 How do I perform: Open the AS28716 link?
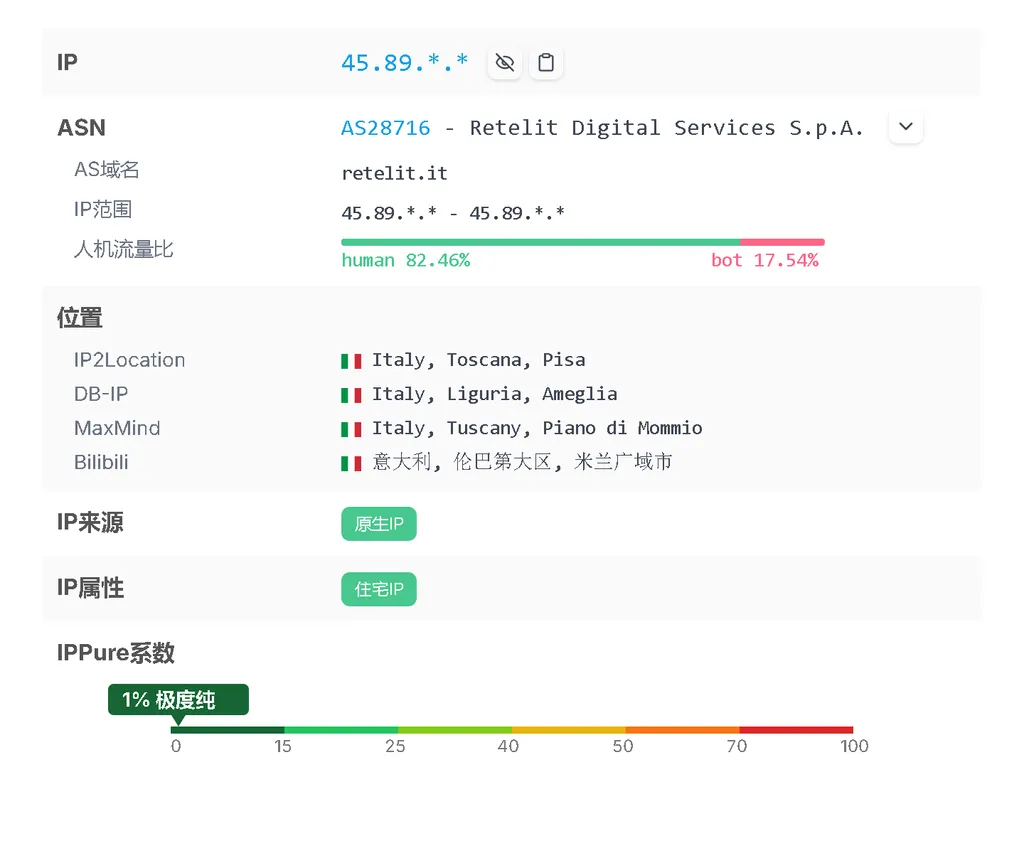coord(386,128)
